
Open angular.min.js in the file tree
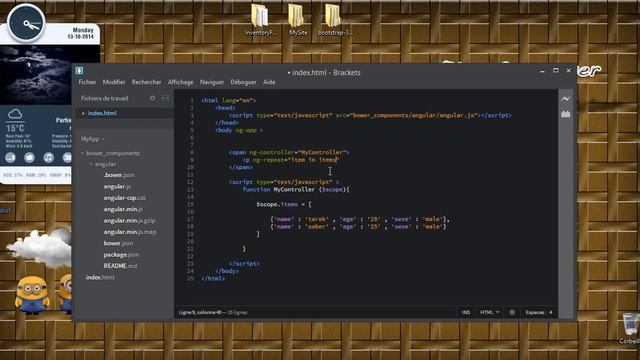[x=123, y=209]
